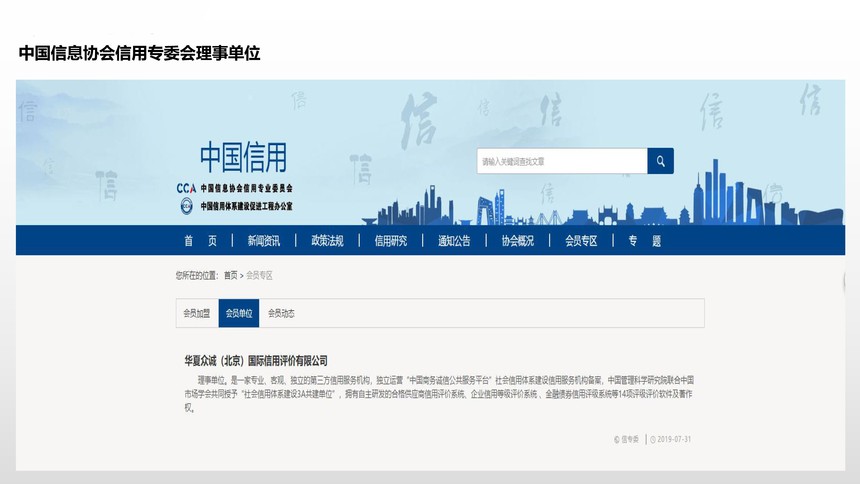Open 通知公告 from the navigation bar
Screen dimensions: 860x484
(454, 241)
